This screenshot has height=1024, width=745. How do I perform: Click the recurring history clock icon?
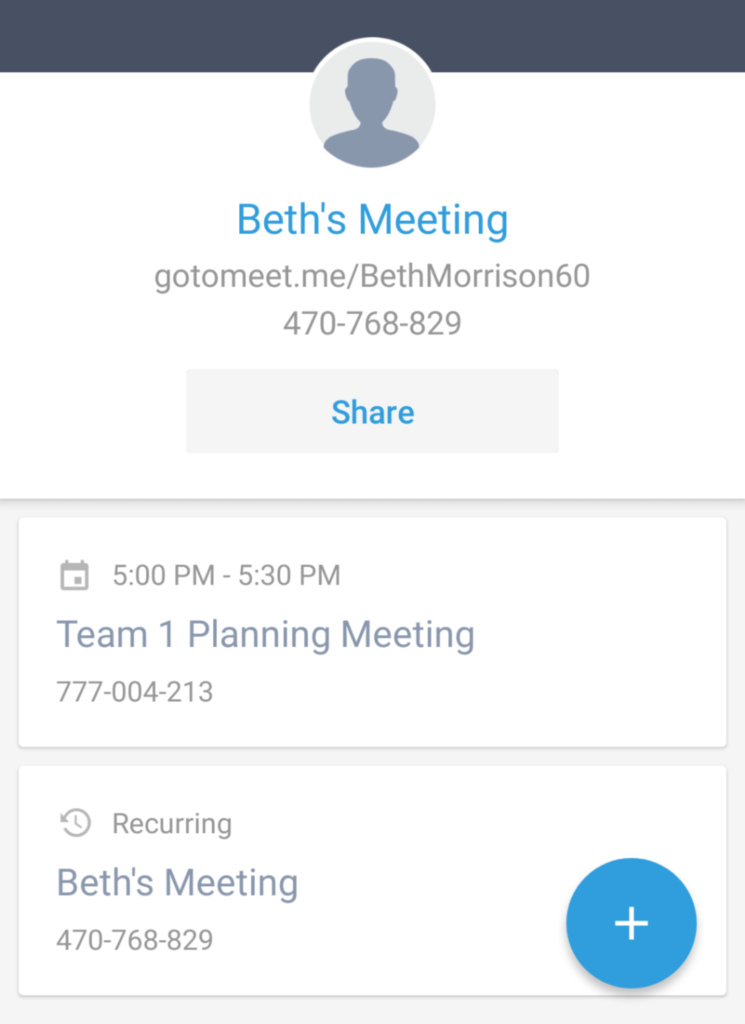point(76,823)
